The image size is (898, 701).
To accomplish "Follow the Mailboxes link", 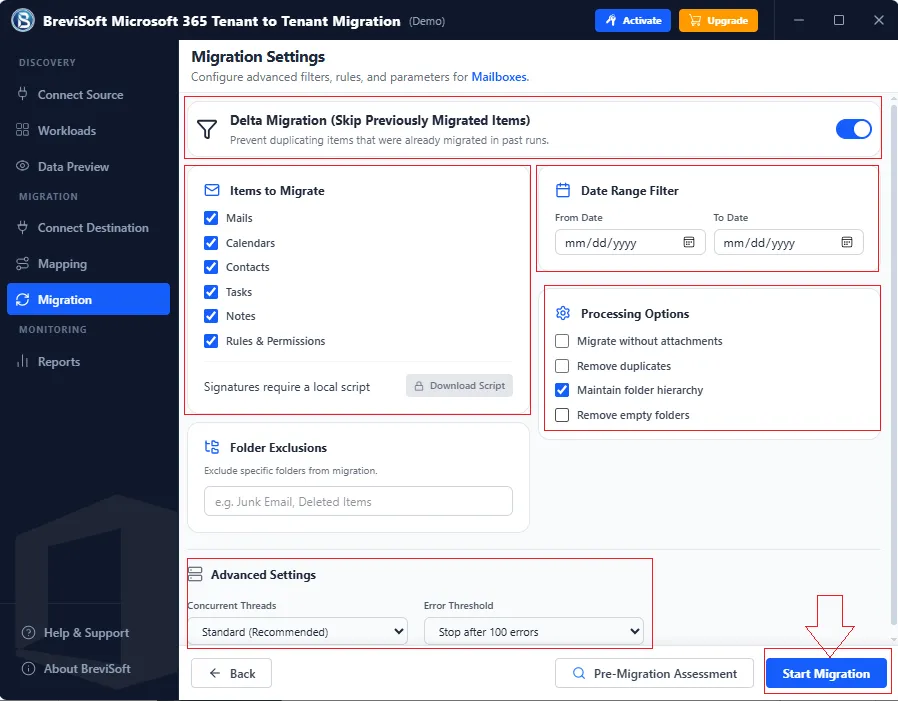I will (499, 77).
